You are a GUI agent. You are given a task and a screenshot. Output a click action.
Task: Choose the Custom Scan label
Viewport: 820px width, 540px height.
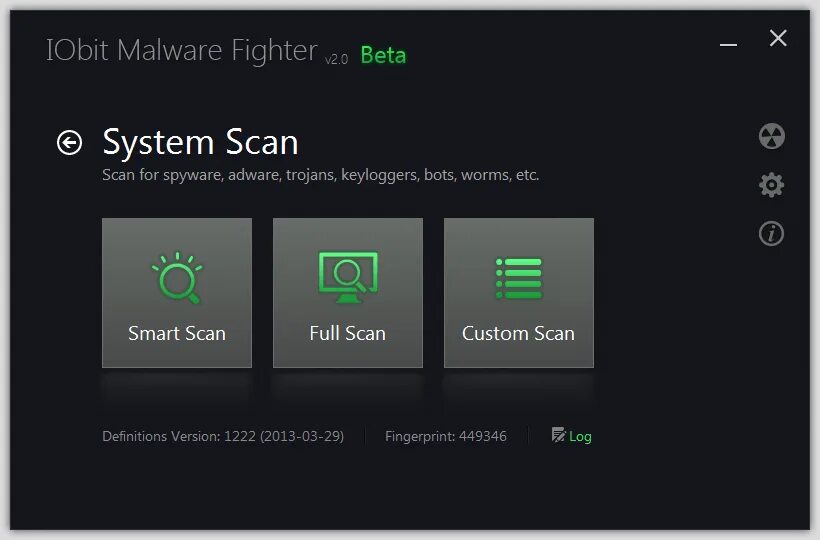(x=518, y=333)
